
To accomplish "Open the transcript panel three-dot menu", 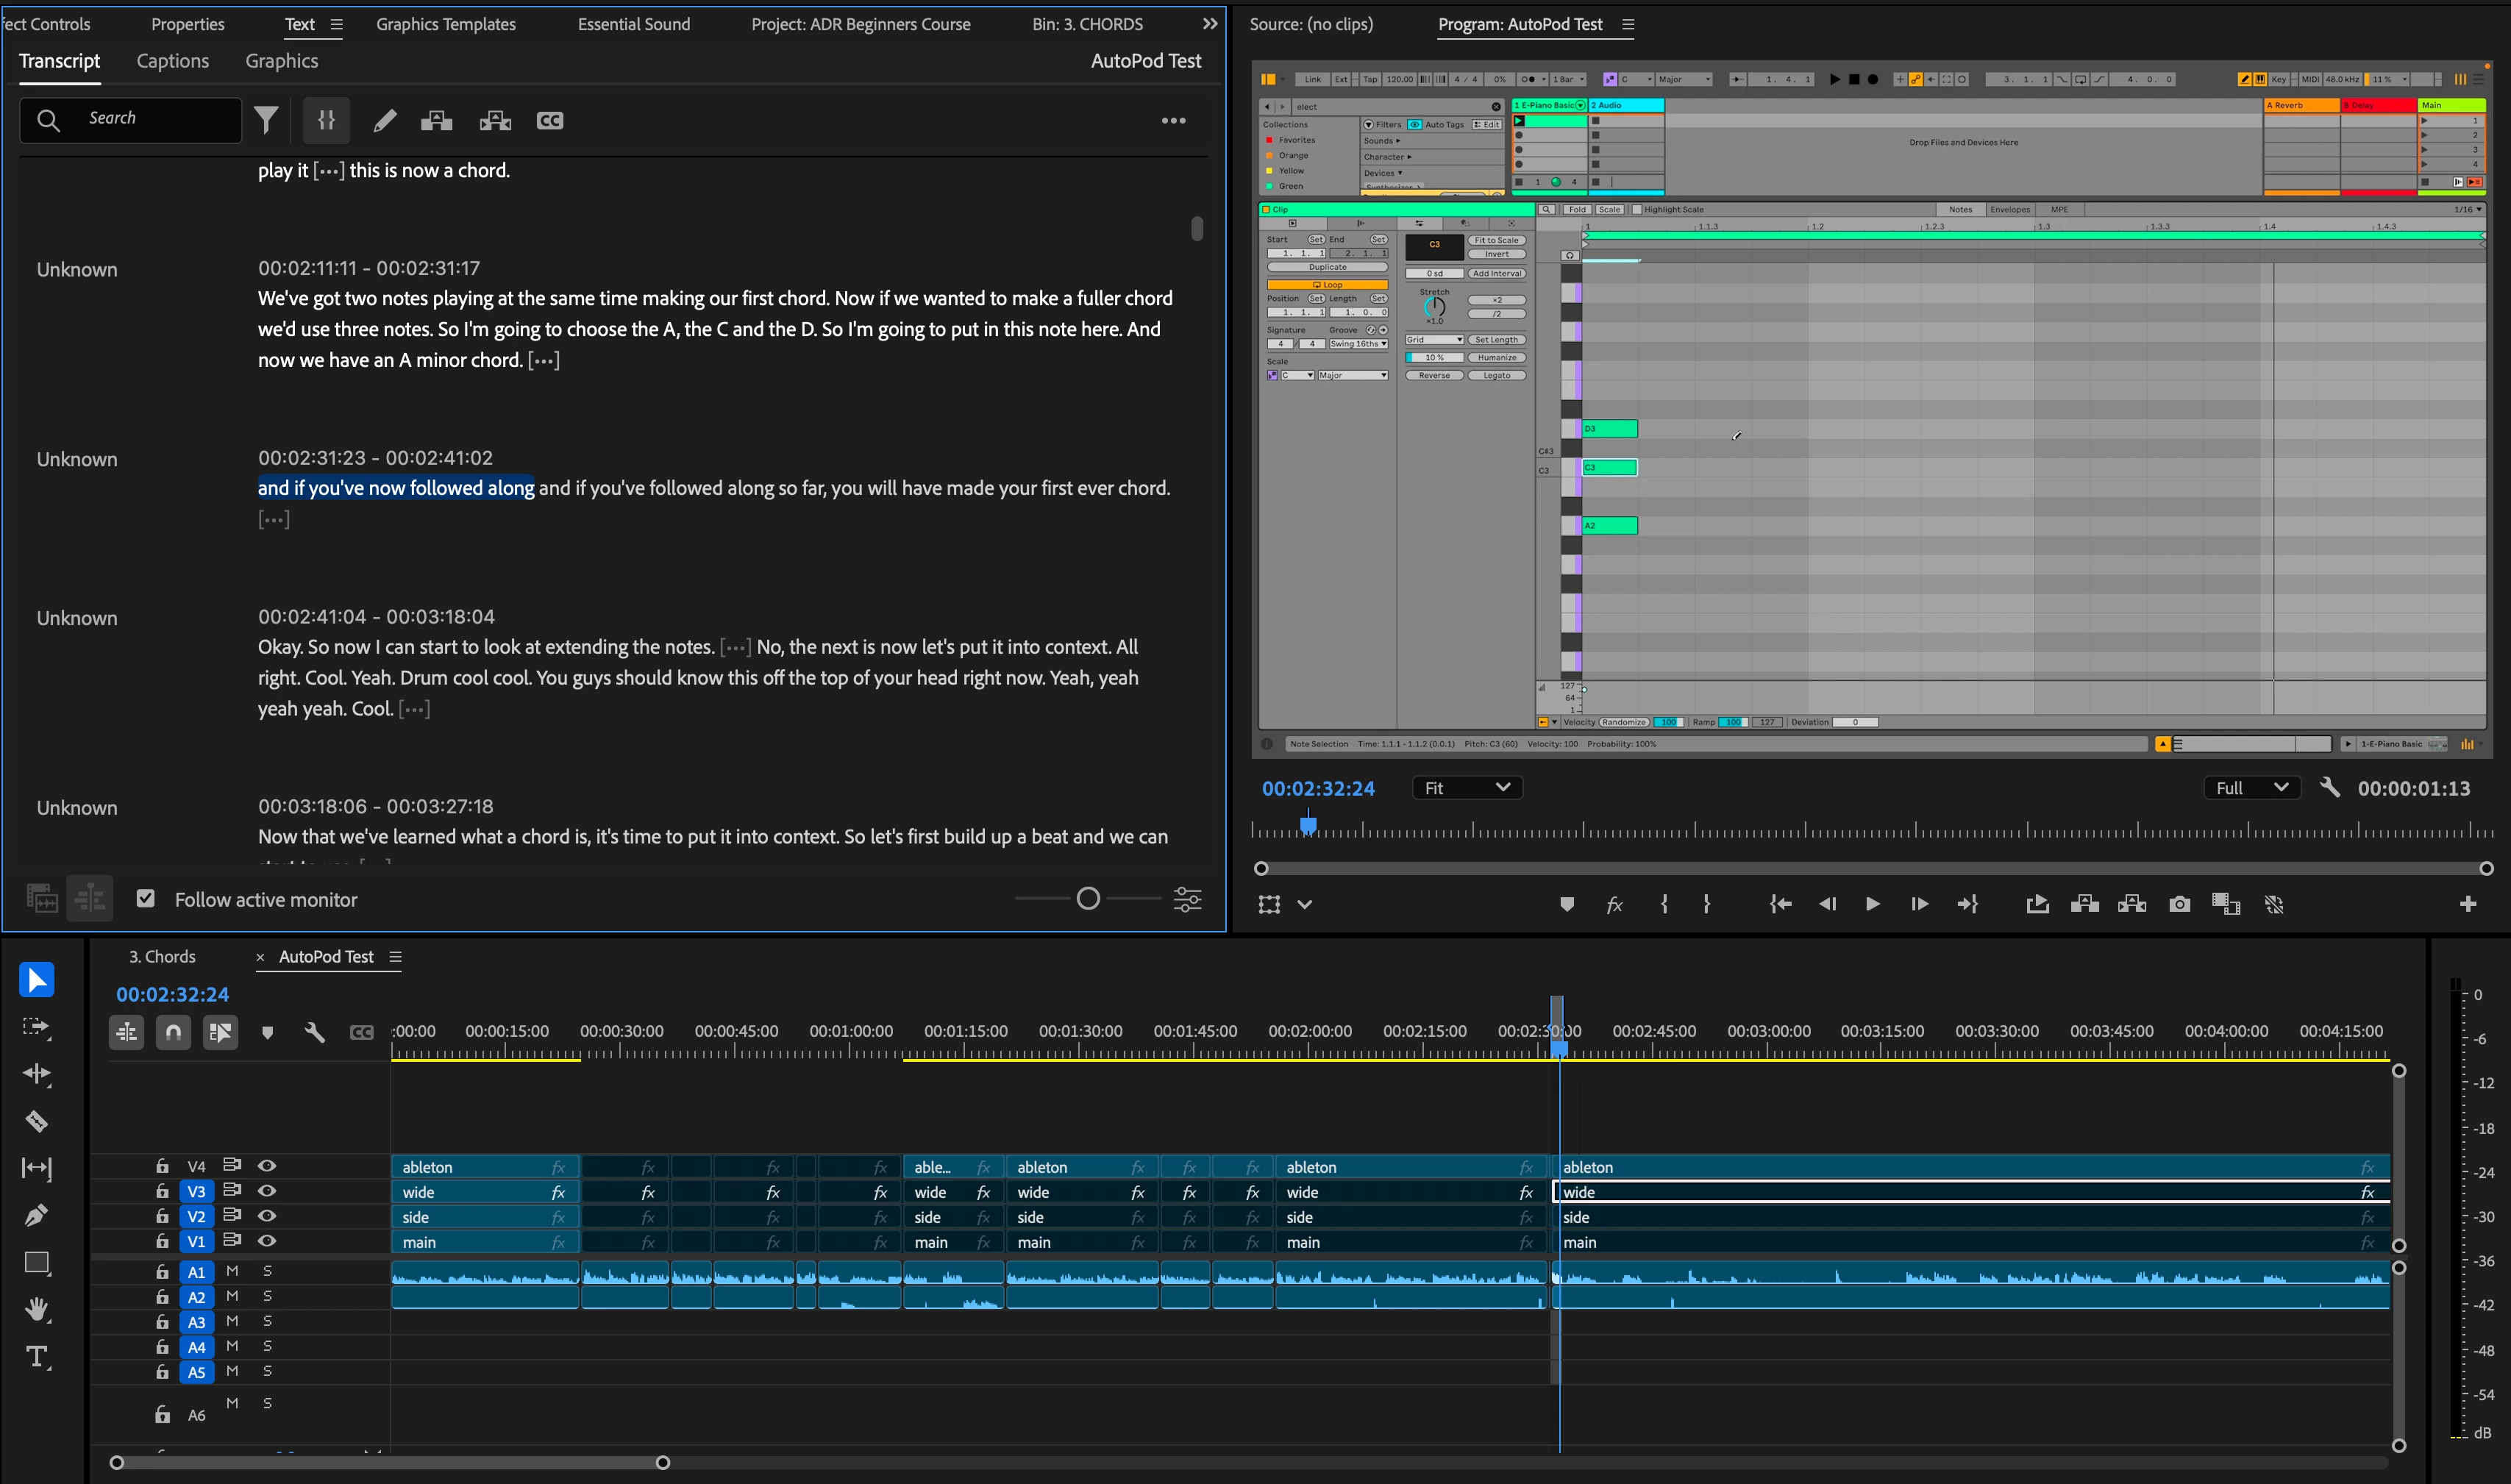I will [1173, 121].
